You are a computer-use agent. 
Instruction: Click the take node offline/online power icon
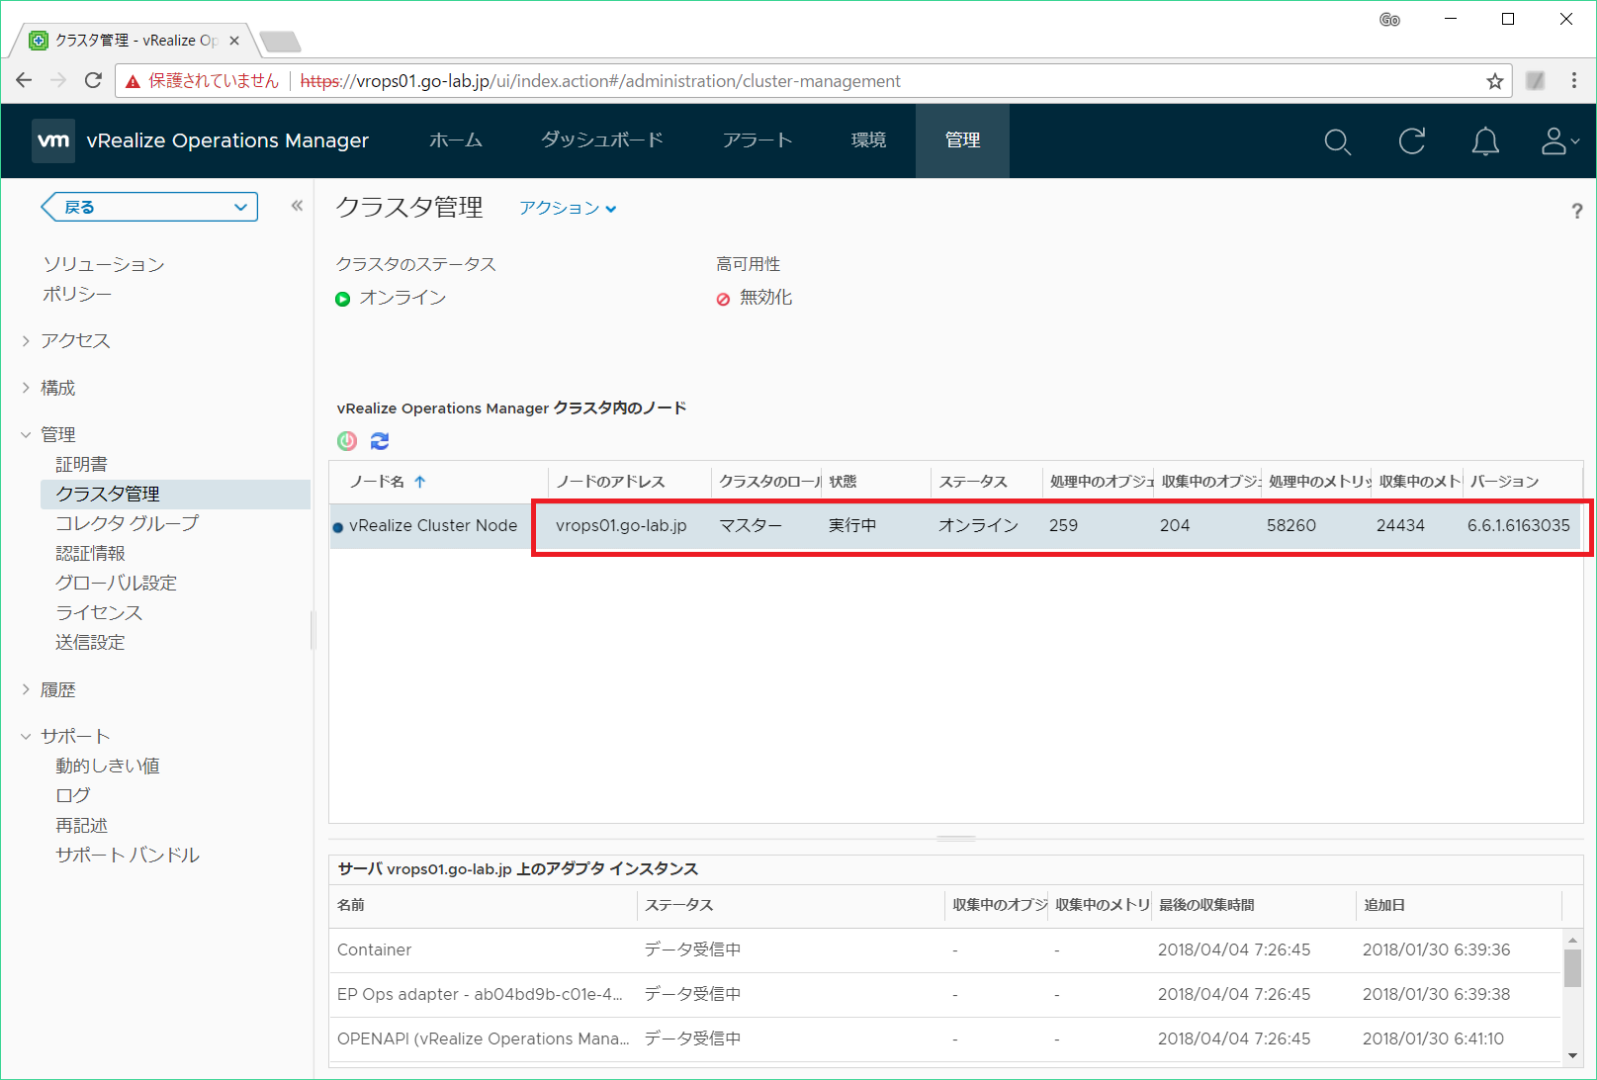[x=347, y=441]
